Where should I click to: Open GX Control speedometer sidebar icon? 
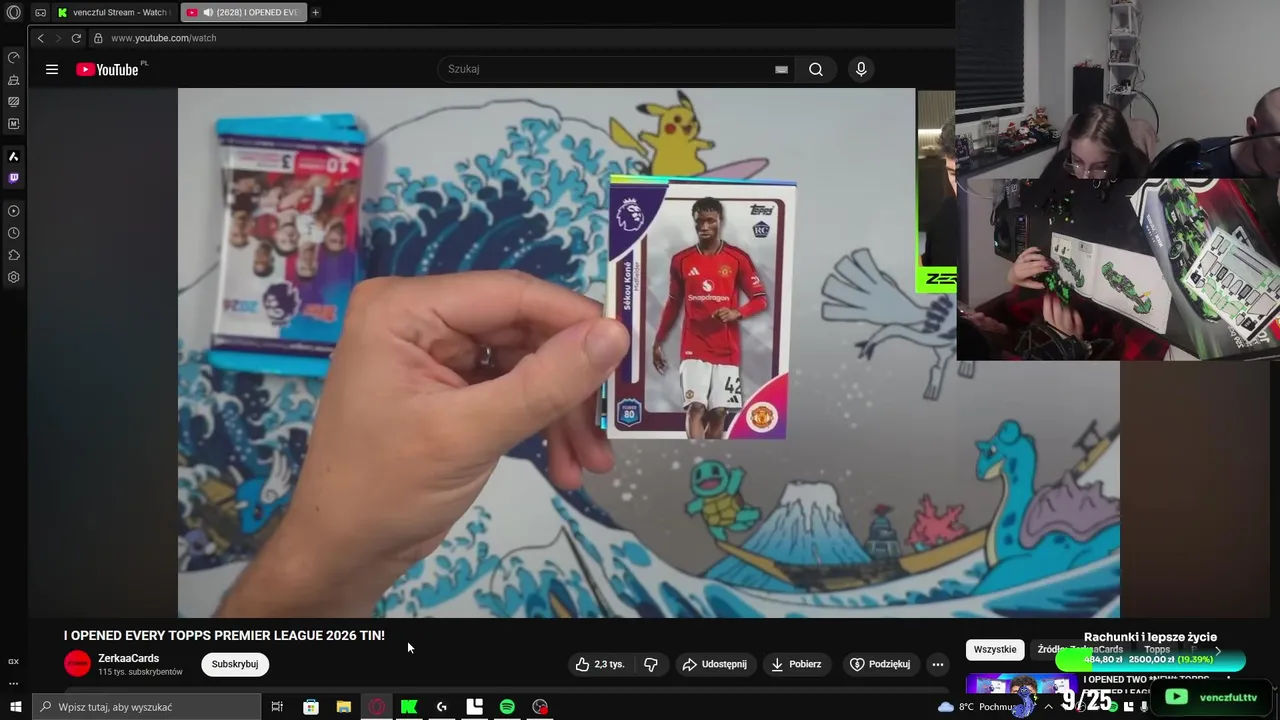click(x=14, y=57)
